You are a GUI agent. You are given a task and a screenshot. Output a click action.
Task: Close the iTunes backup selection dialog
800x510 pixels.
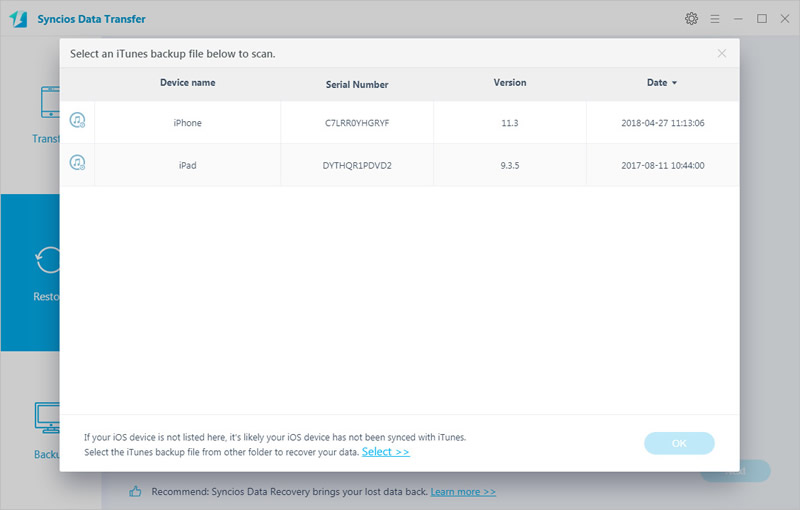(721, 54)
